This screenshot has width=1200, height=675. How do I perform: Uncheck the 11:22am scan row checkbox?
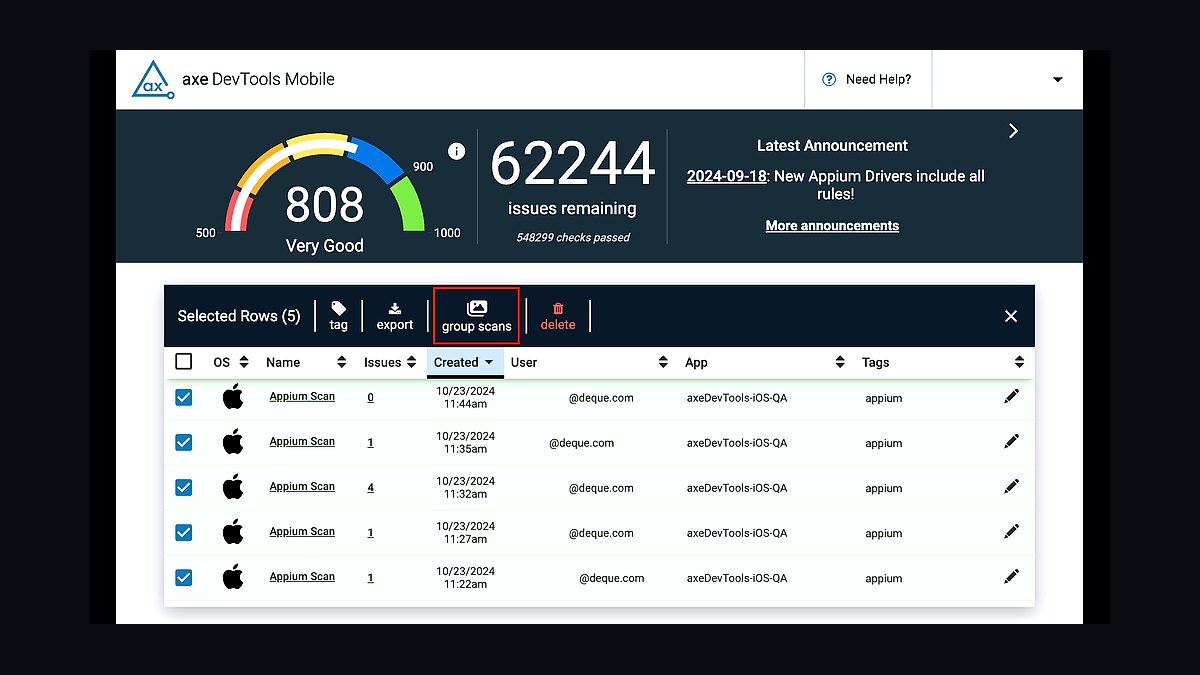pyautogui.click(x=184, y=577)
